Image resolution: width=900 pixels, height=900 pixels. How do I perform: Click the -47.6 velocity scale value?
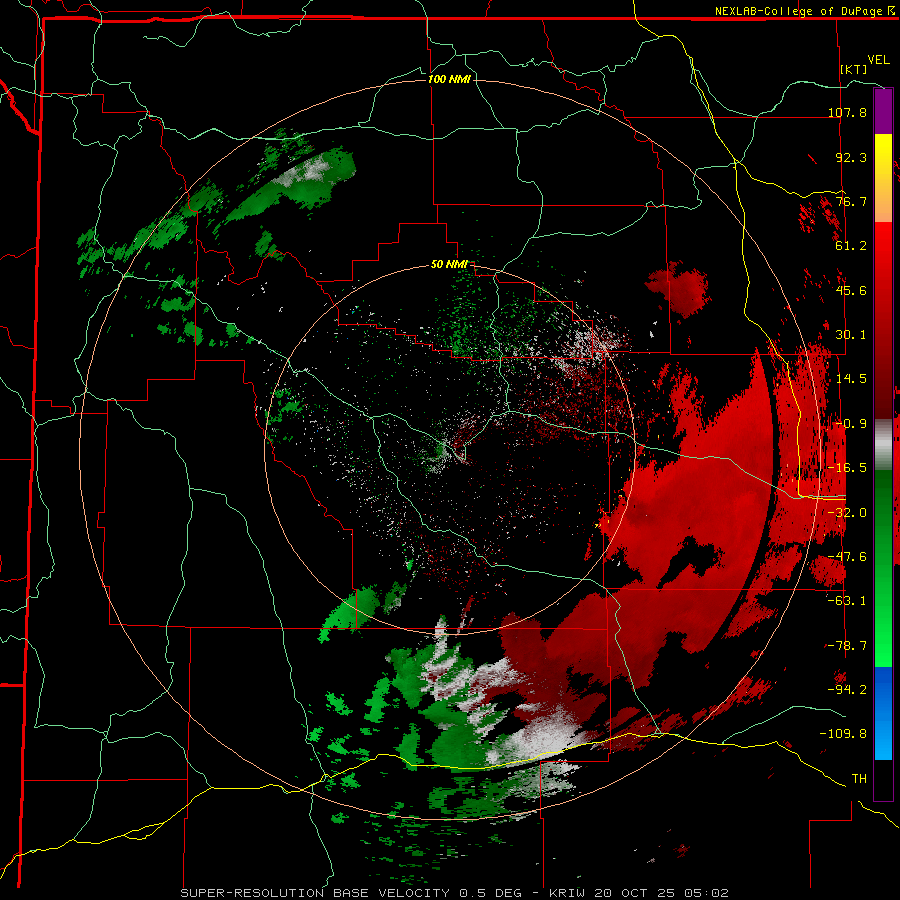848,557
